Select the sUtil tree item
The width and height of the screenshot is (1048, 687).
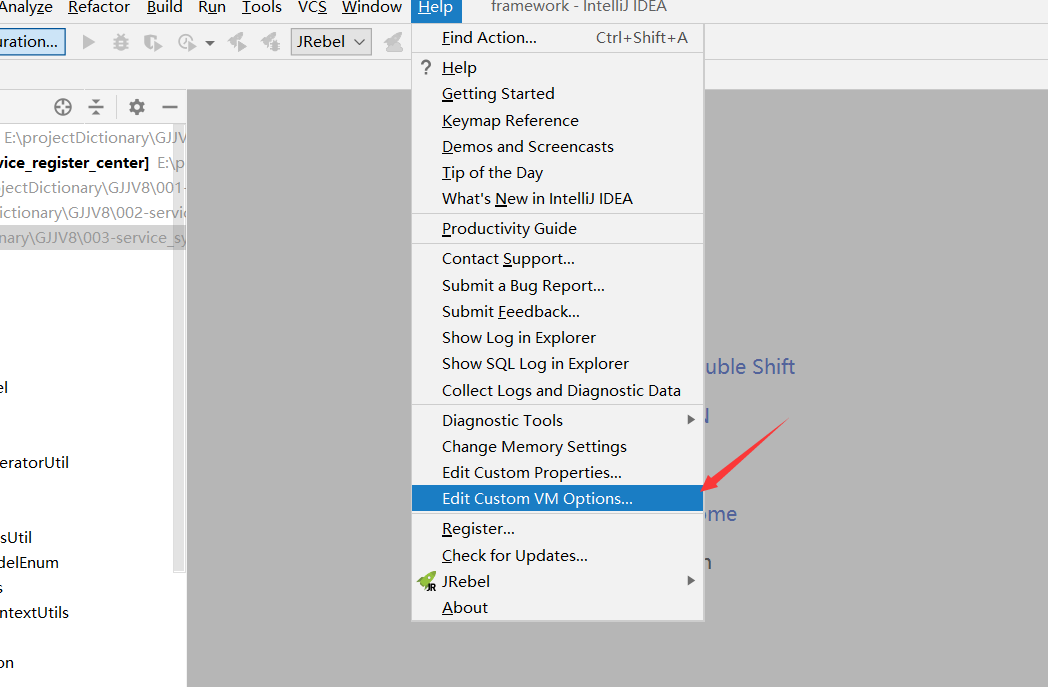click(x=16, y=537)
